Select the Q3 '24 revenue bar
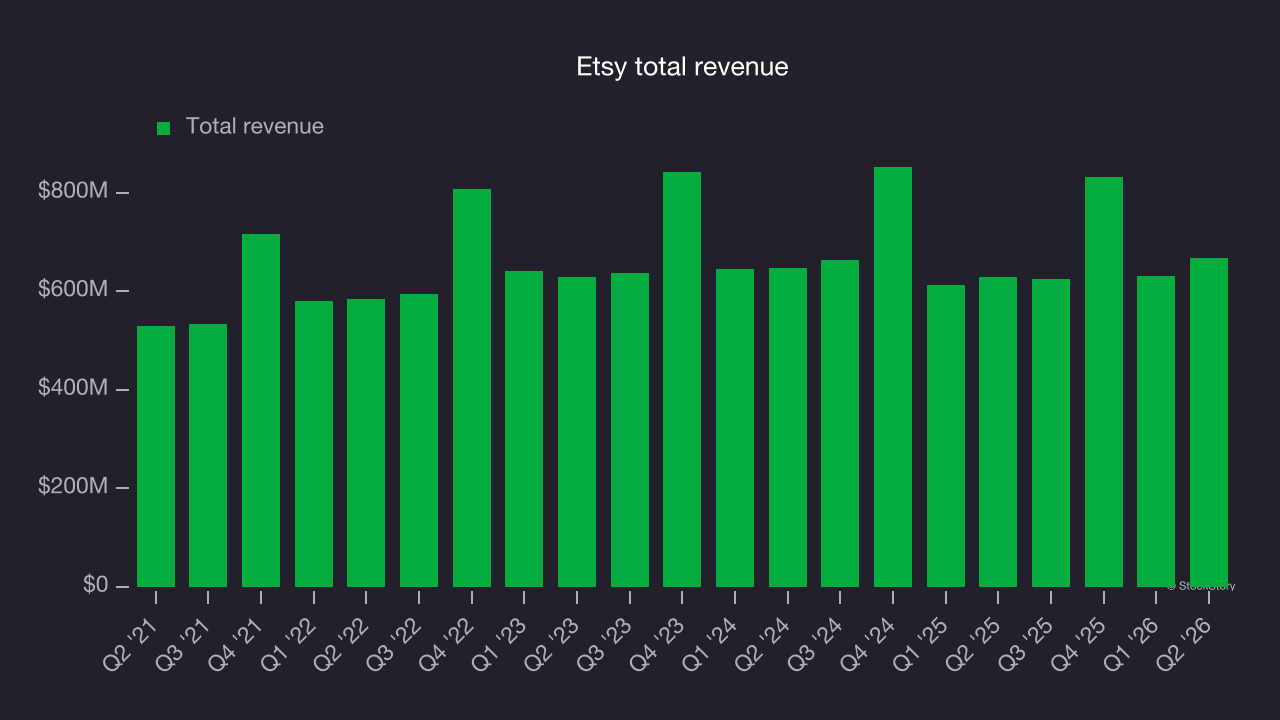The width and height of the screenshot is (1280, 720). [840, 423]
